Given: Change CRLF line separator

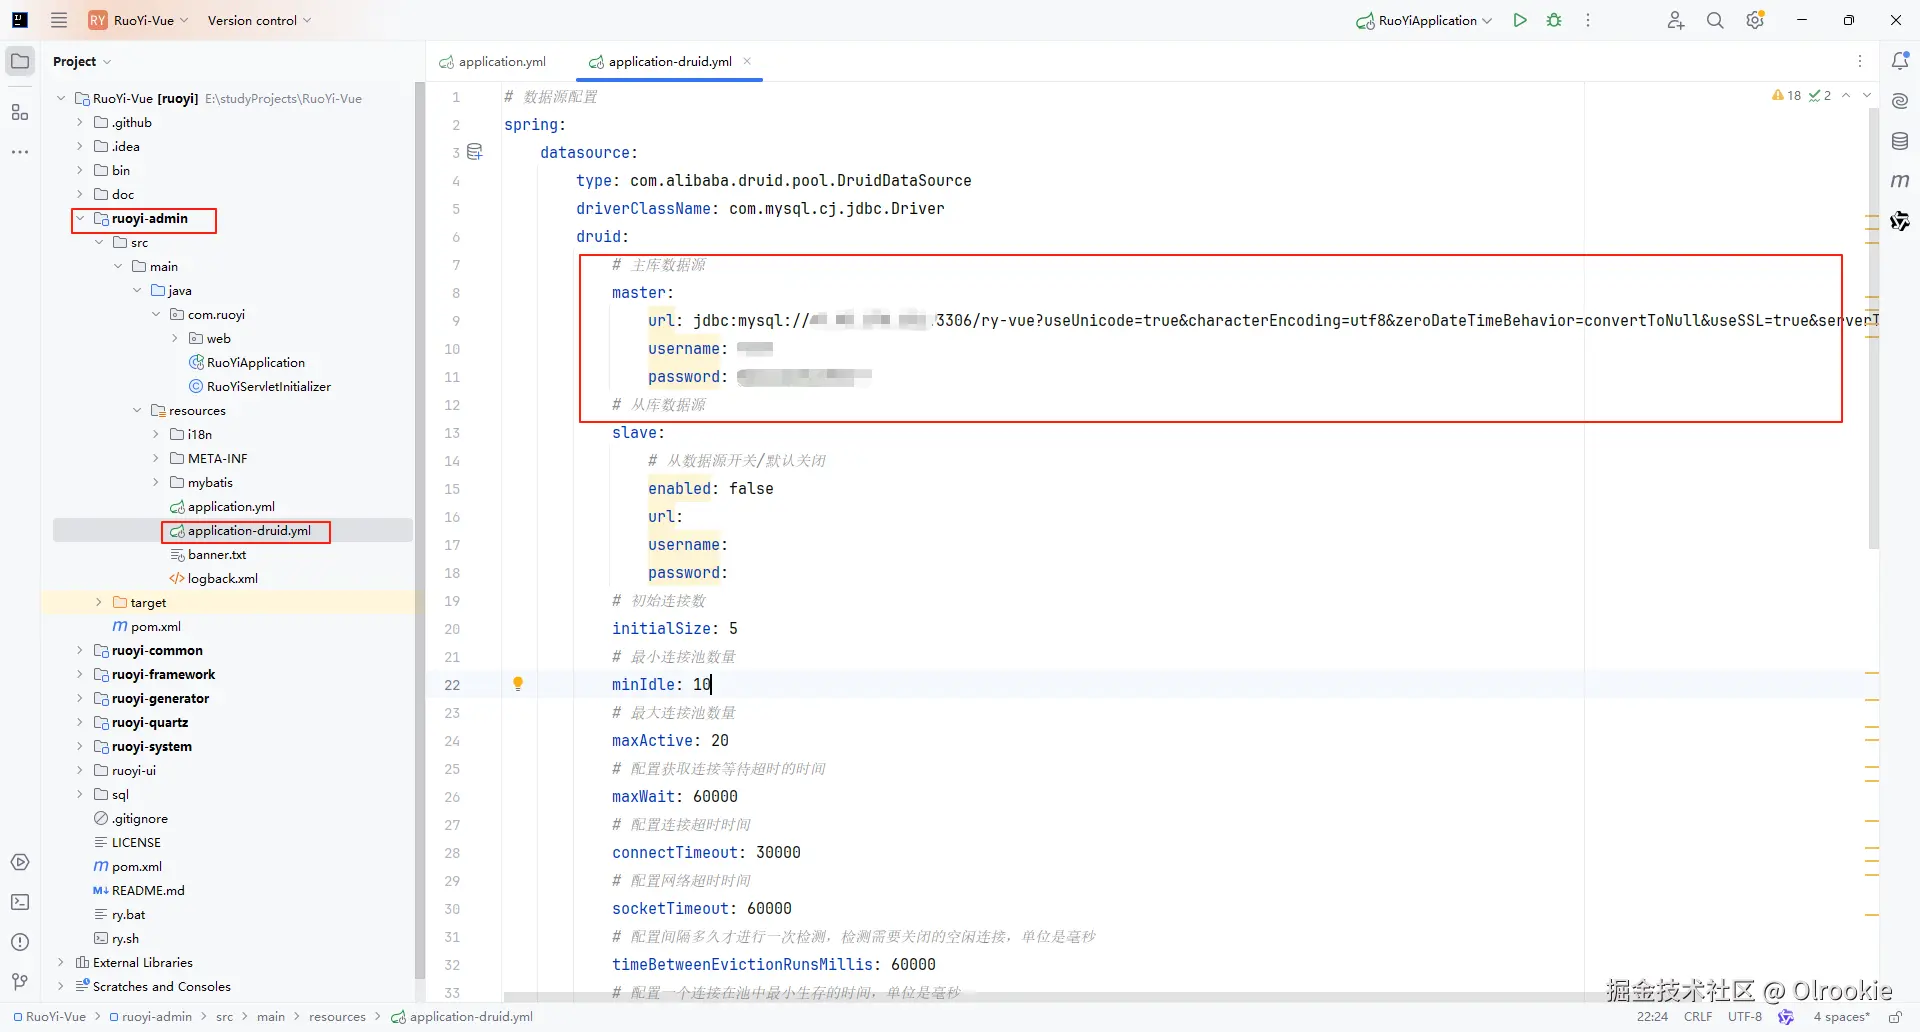Looking at the screenshot, I should pyautogui.click(x=1698, y=1017).
